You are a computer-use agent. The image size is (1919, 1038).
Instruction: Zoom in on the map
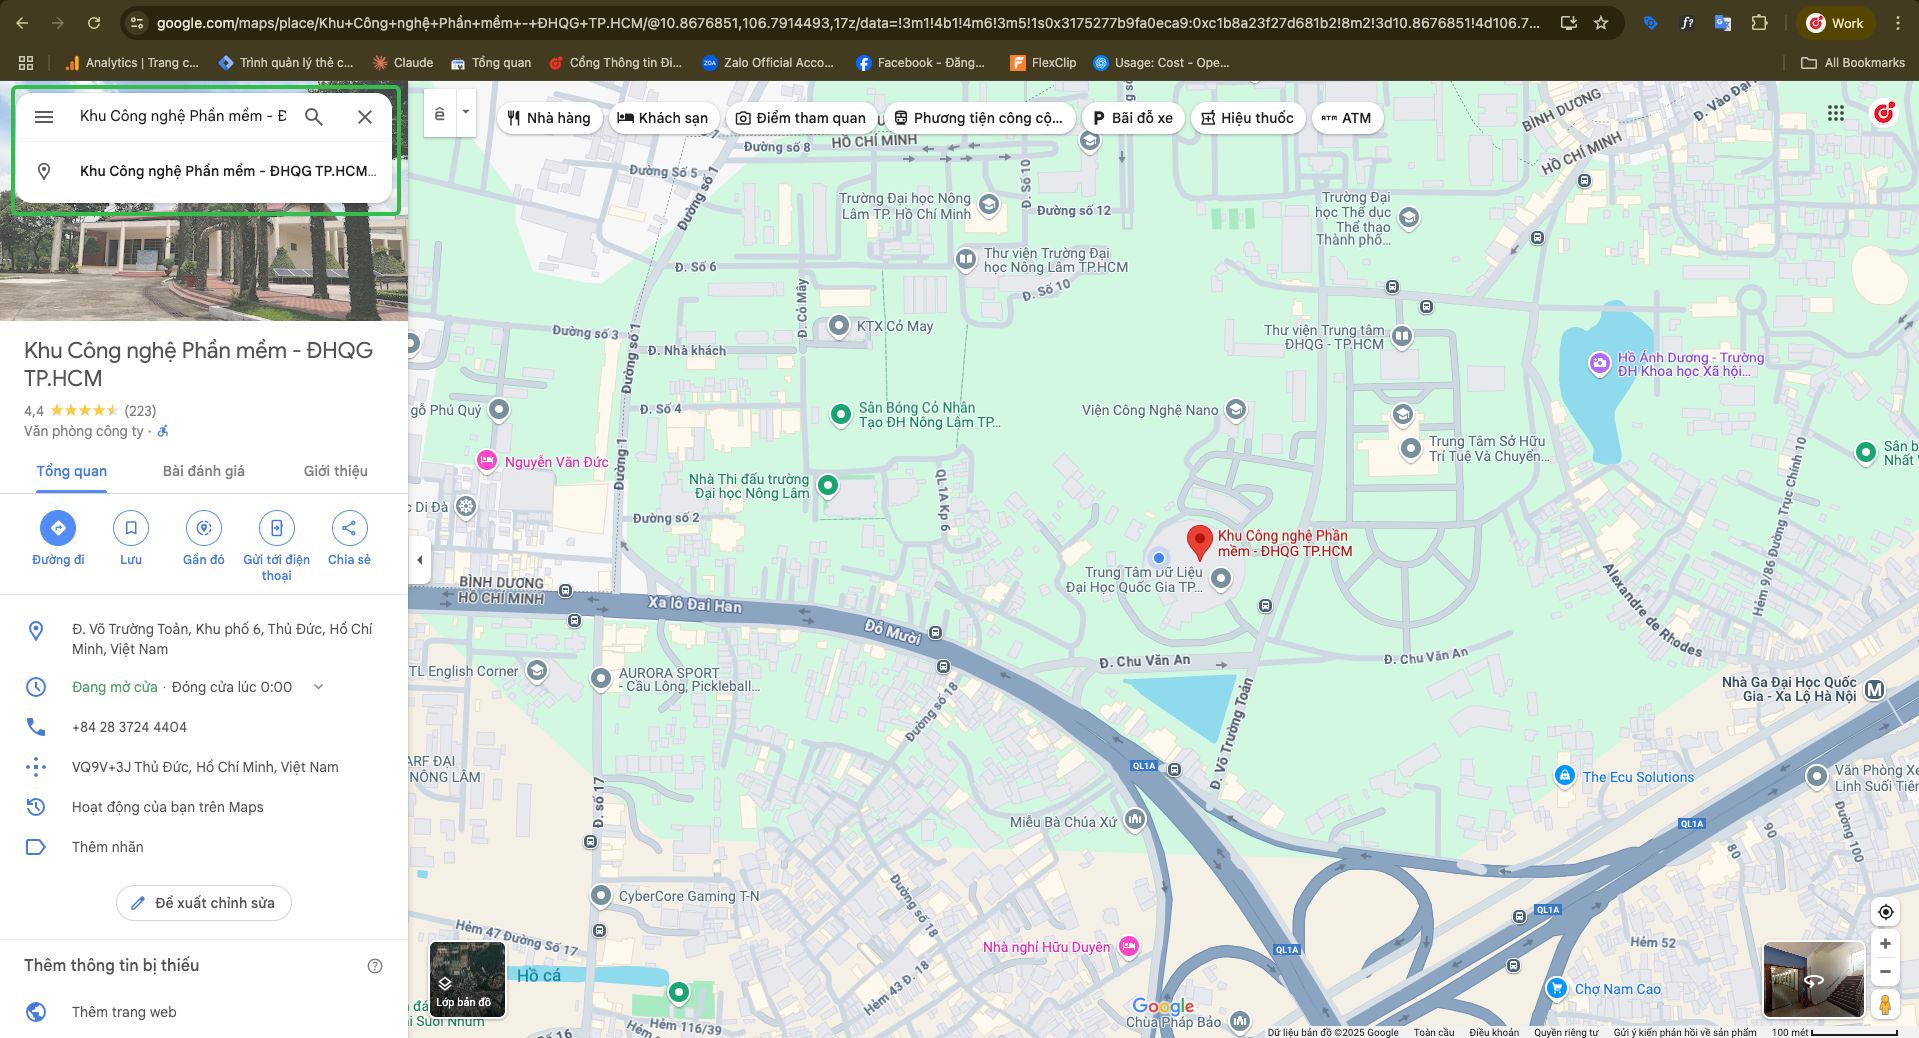tap(1885, 944)
